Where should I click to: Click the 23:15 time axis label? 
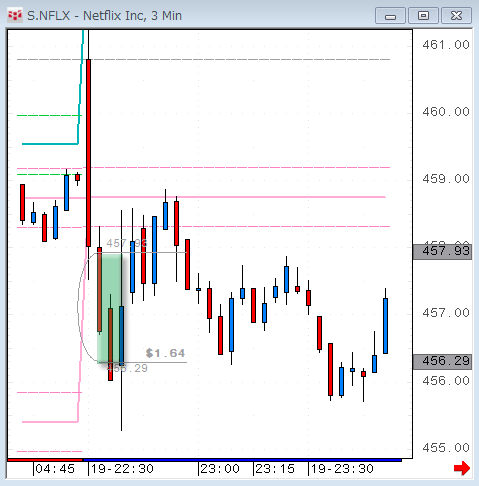[275, 469]
